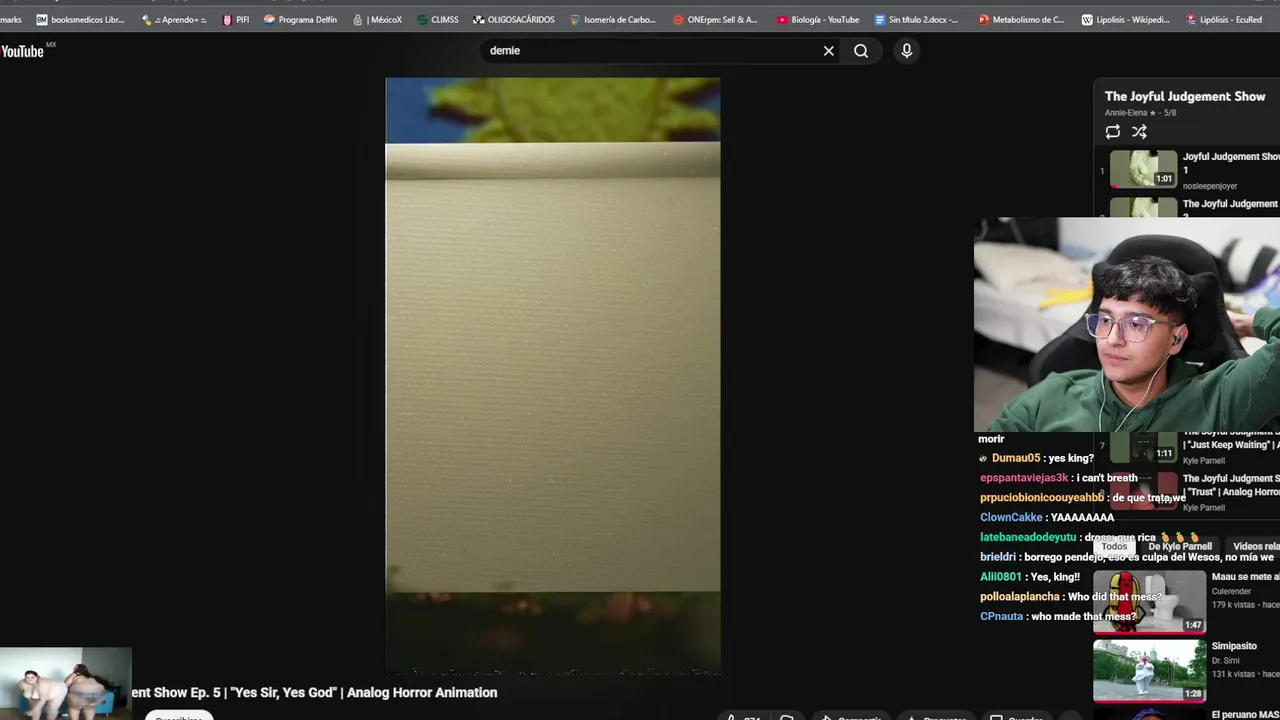Click the magnifier search button
1280x720 pixels.
tap(861, 51)
